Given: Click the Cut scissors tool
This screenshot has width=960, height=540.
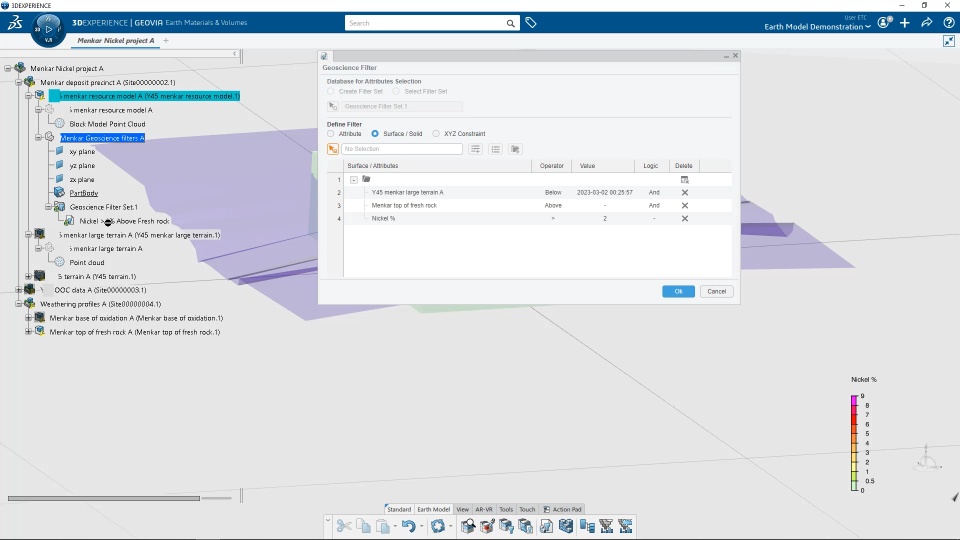Looking at the screenshot, I should pyautogui.click(x=344, y=526).
